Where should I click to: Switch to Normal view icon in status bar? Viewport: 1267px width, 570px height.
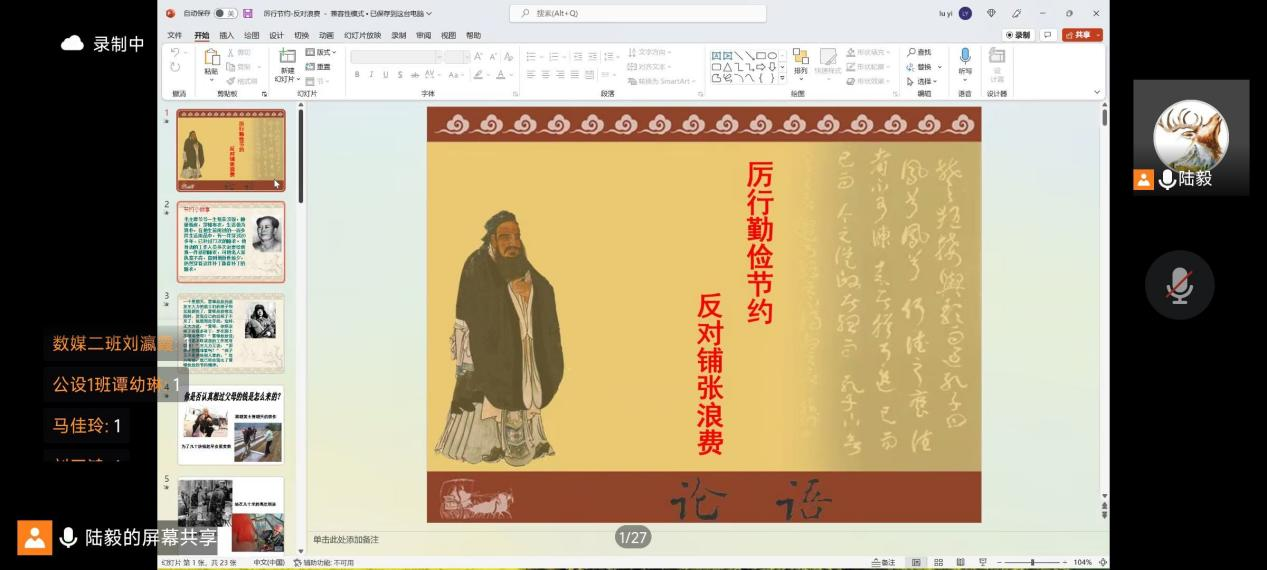916,563
